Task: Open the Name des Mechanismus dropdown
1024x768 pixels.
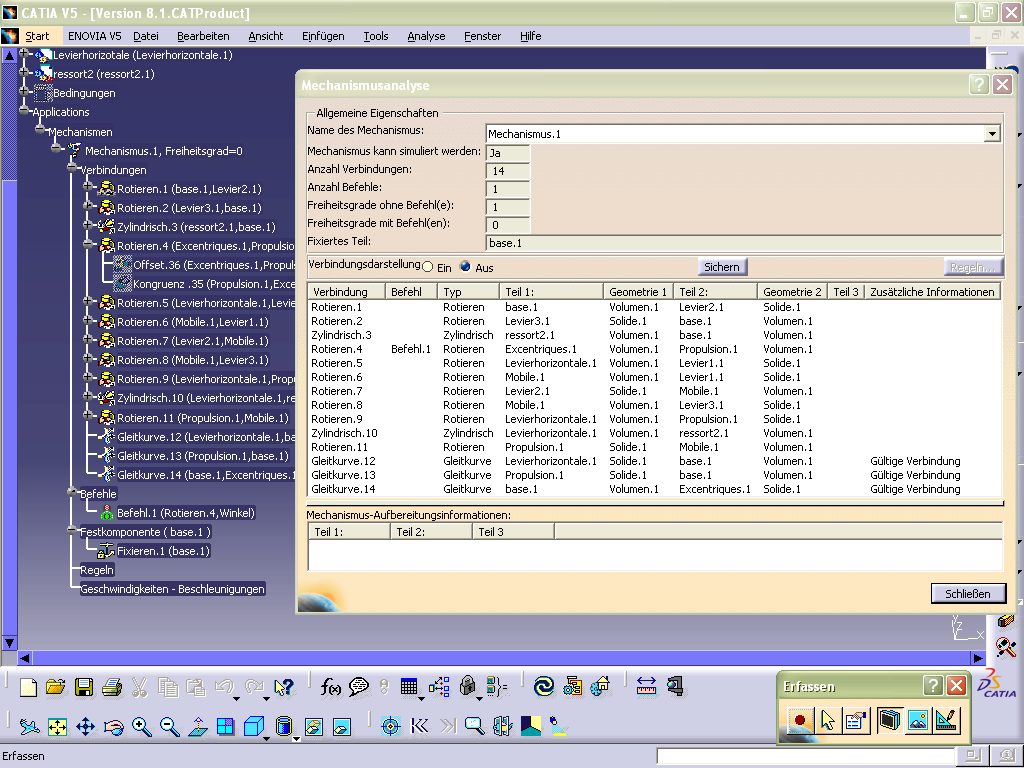Action: tap(992, 134)
